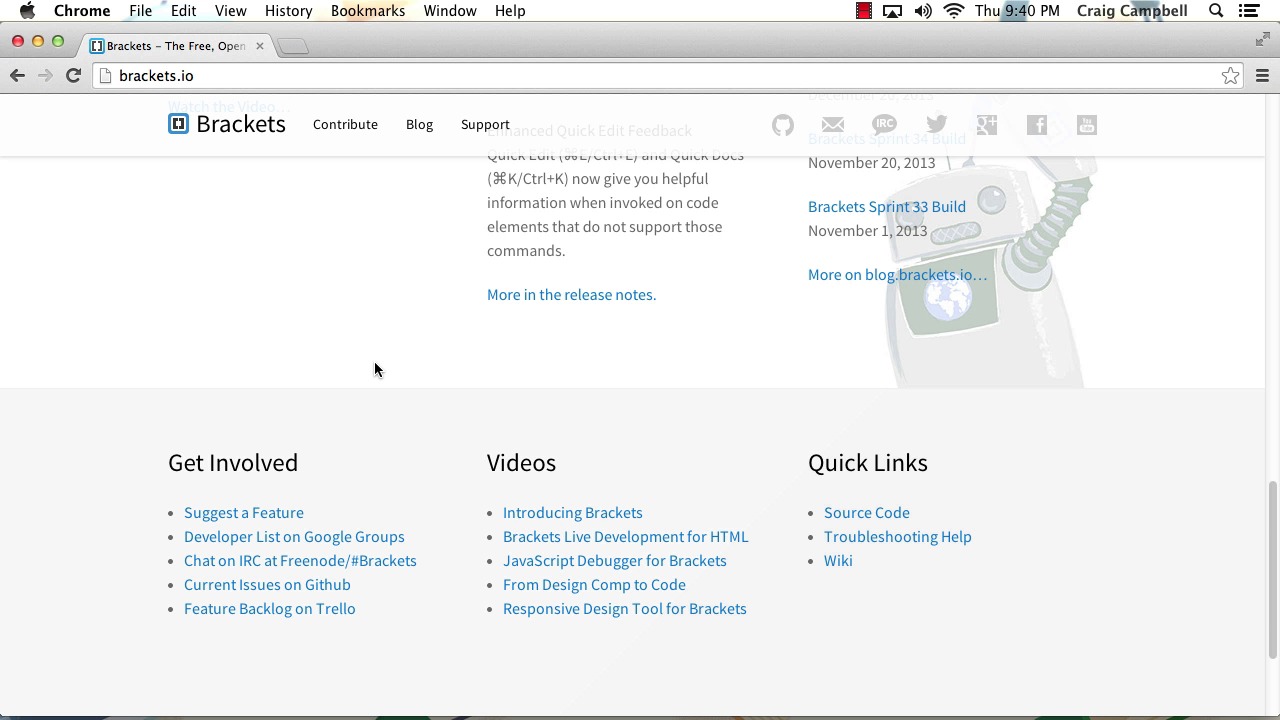Open the View menu

(x=230, y=11)
